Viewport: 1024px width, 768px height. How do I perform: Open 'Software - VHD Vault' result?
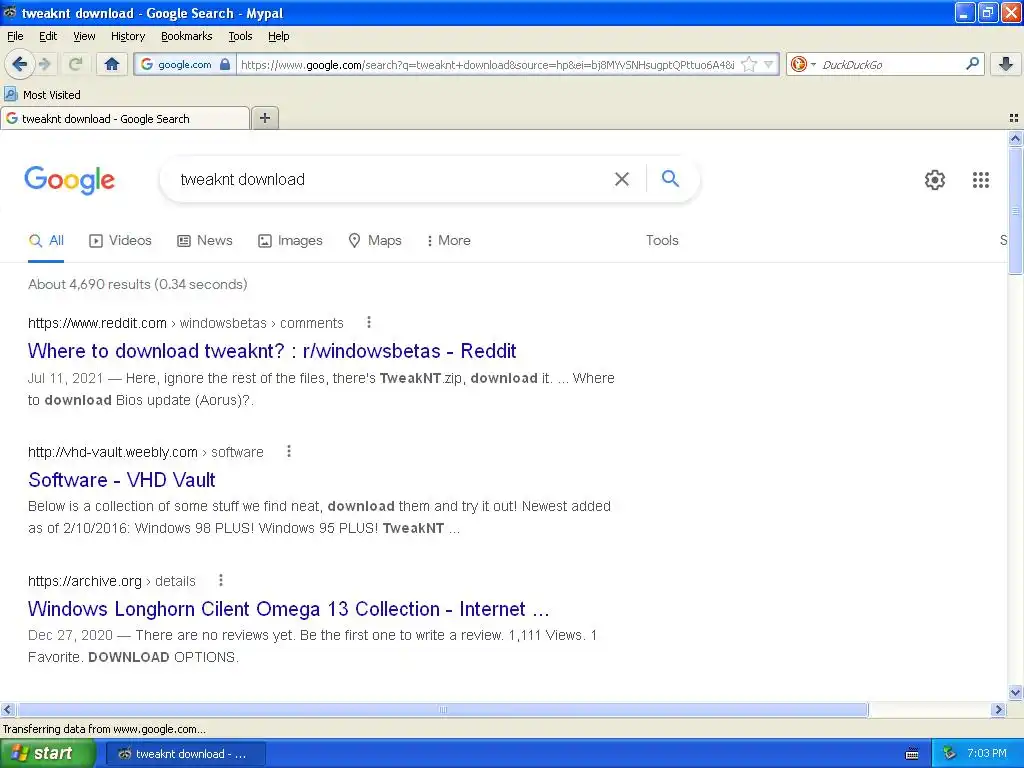121,480
